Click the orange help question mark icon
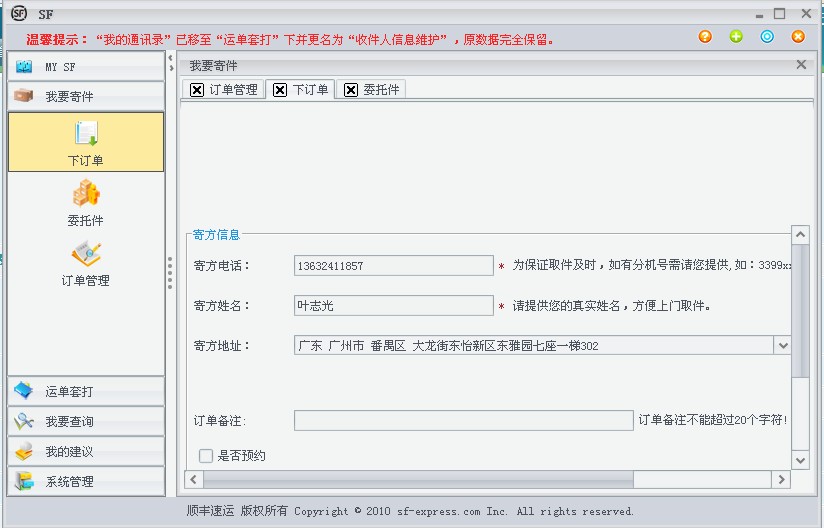The width and height of the screenshot is (824, 528). click(705, 37)
